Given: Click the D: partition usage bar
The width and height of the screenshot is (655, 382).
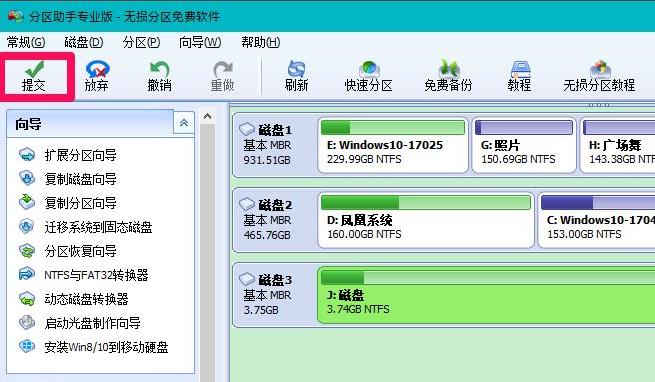Looking at the screenshot, I should coord(426,203).
